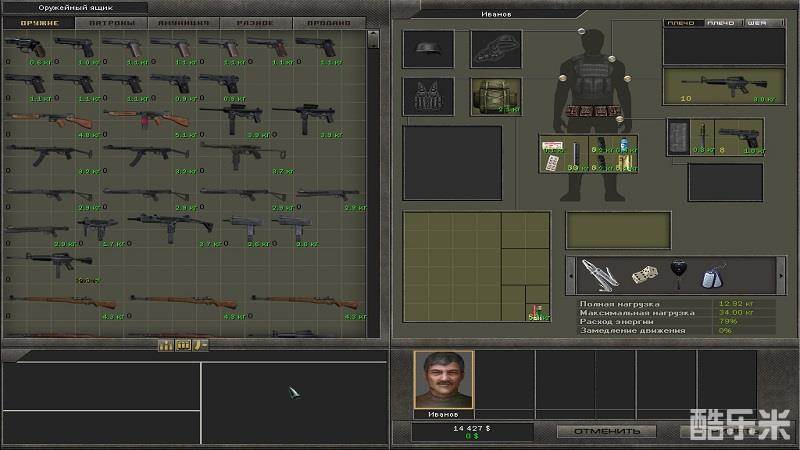Click the goggles equipment slot

[x=495, y=49]
